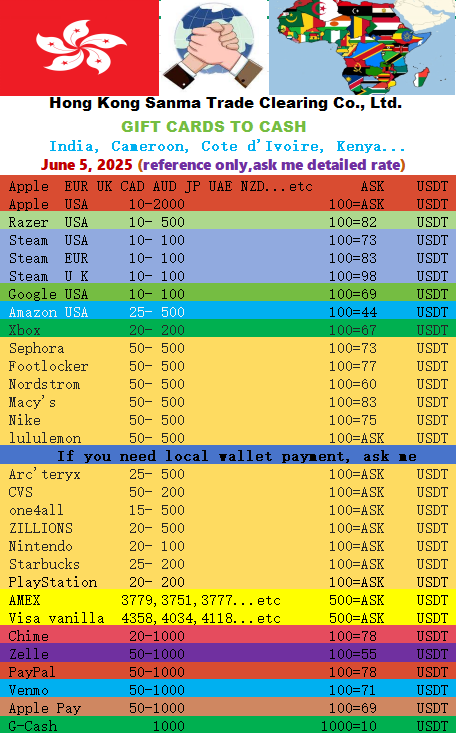Click the 'June 5, 2025' date
The image size is (456, 733).
click(x=87, y=165)
